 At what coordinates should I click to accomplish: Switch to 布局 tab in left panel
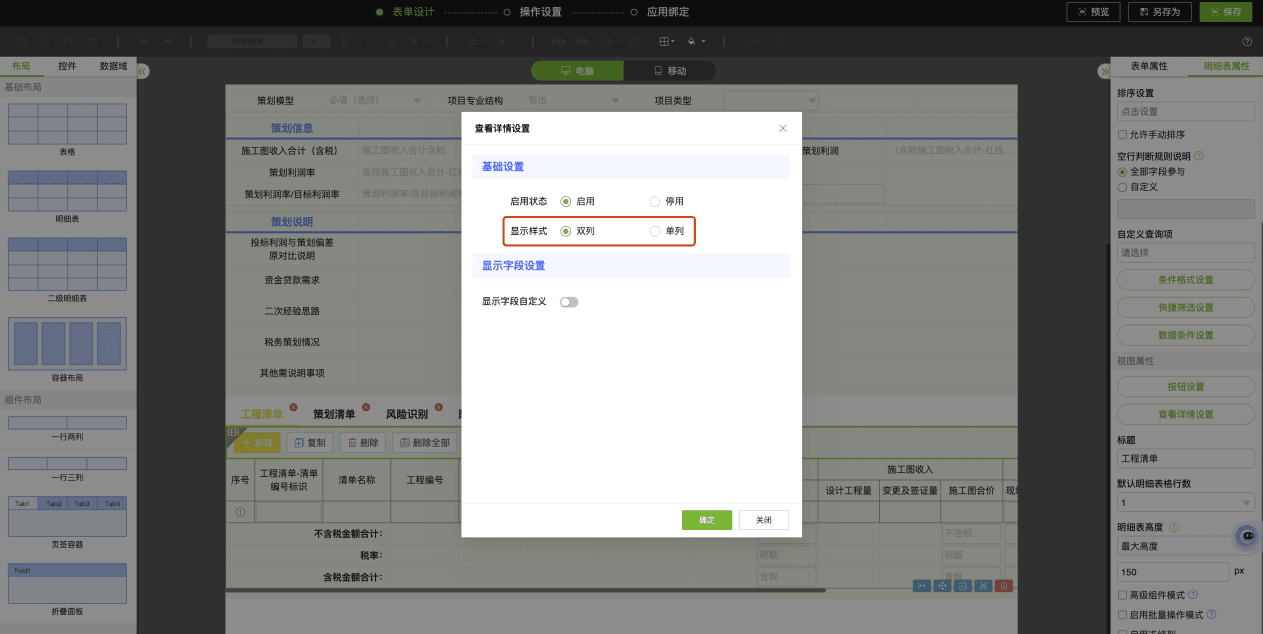[21, 66]
